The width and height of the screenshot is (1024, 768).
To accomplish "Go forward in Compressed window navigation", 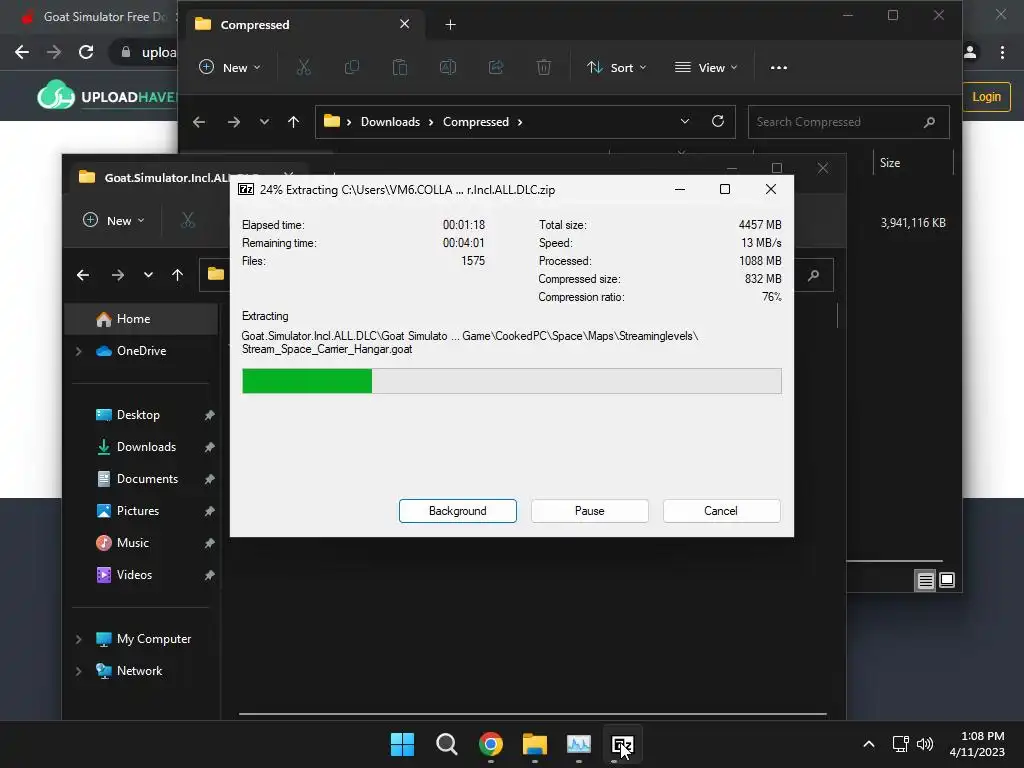I will pyautogui.click(x=233, y=121).
